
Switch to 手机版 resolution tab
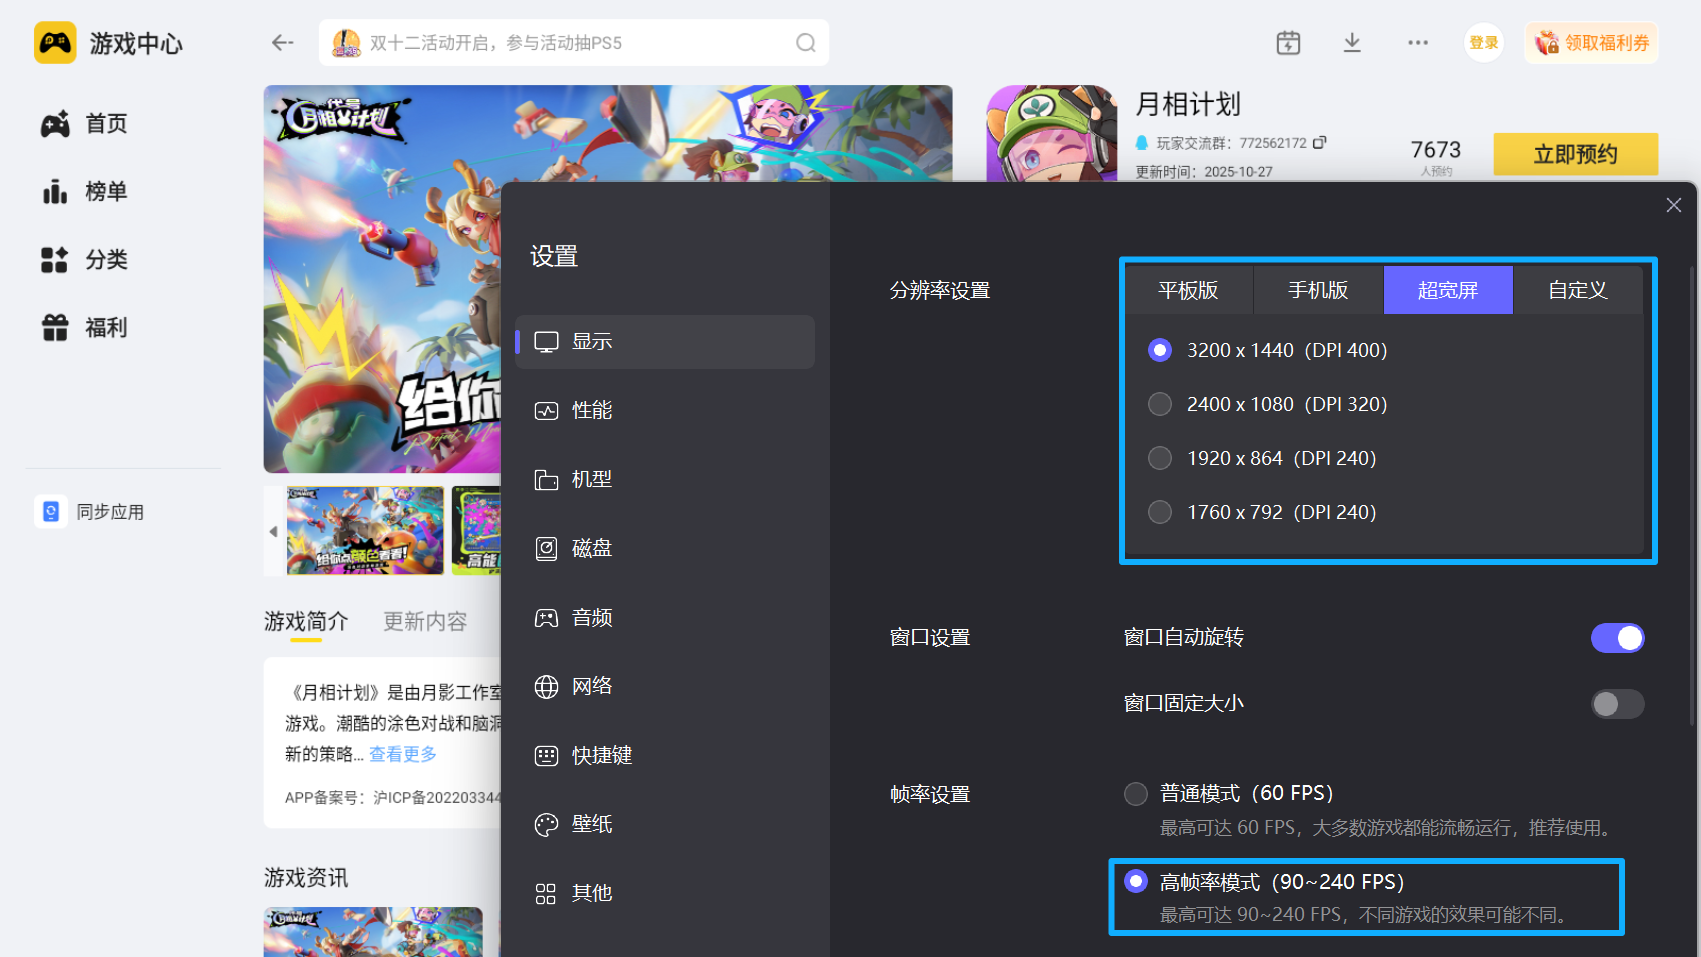pos(1318,290)
